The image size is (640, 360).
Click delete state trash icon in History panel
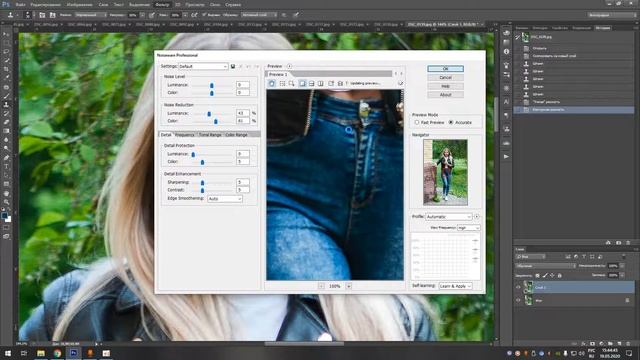click(x=629, y=242)
